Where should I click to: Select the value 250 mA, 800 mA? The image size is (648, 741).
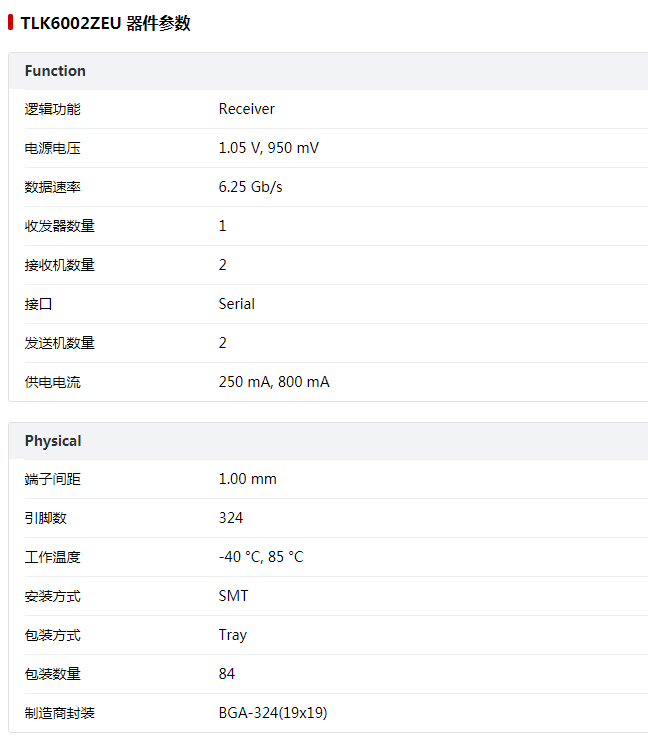(x=274, y=382)
